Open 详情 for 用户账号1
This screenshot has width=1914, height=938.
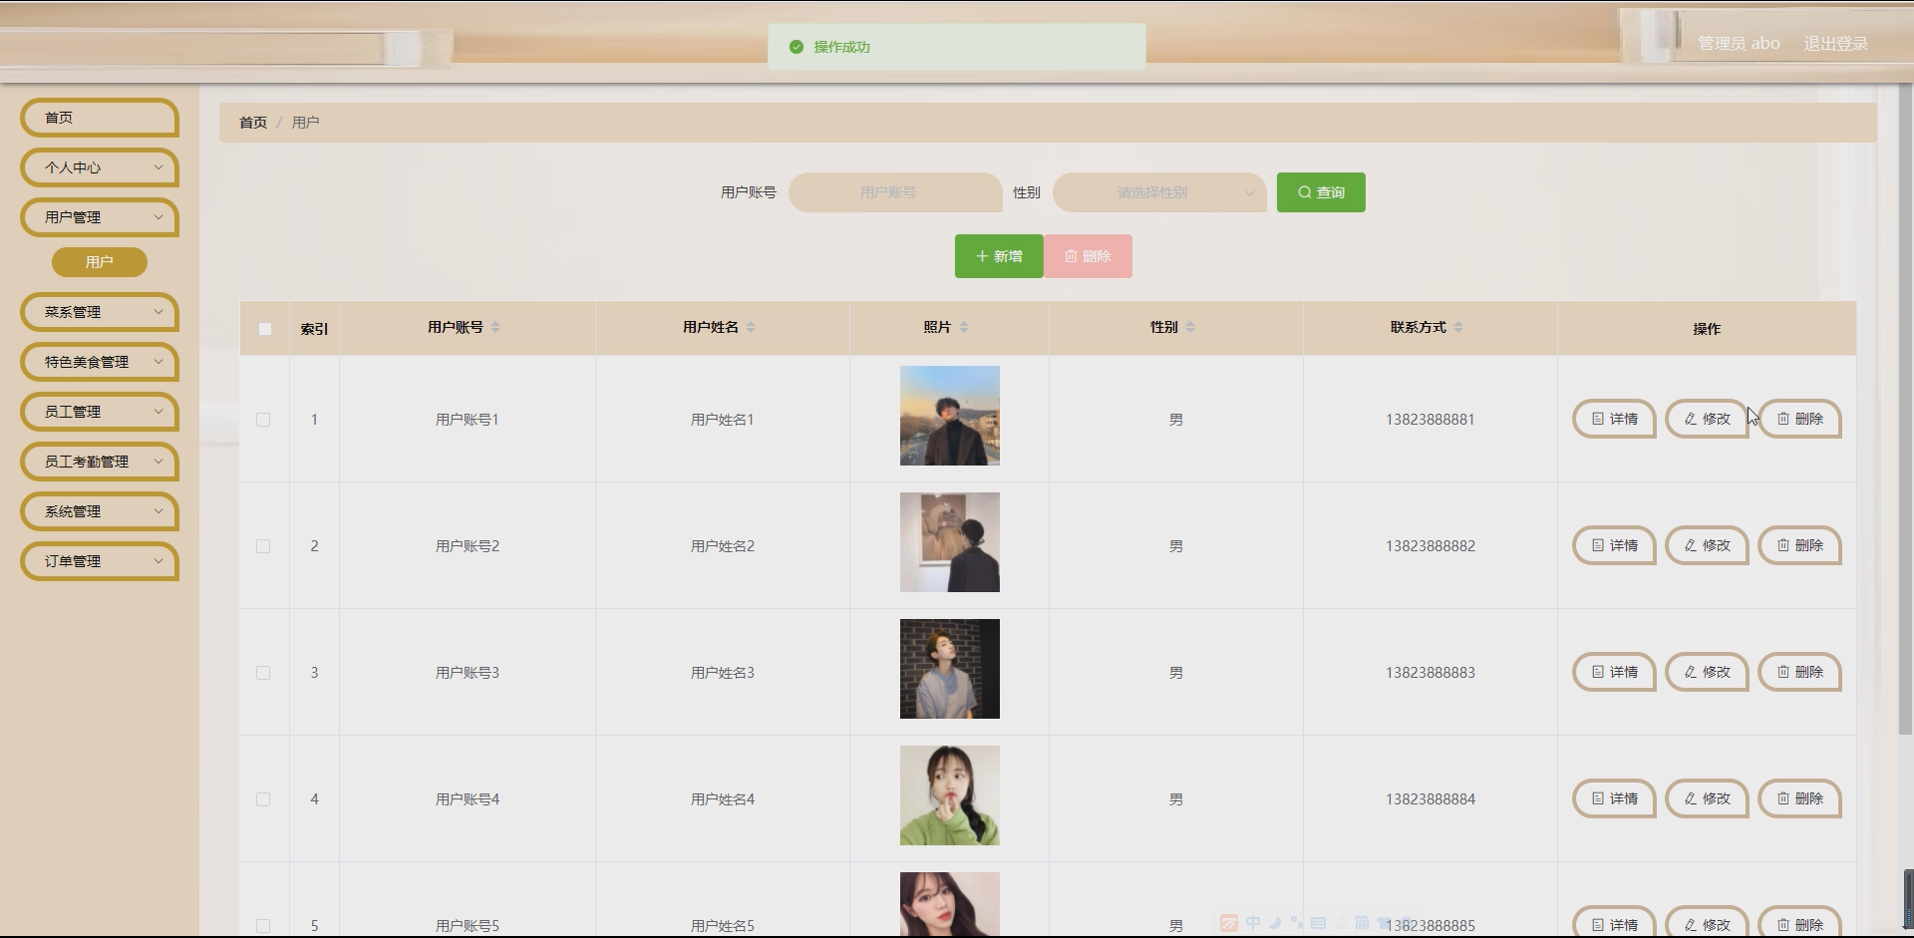[1614, 419]
